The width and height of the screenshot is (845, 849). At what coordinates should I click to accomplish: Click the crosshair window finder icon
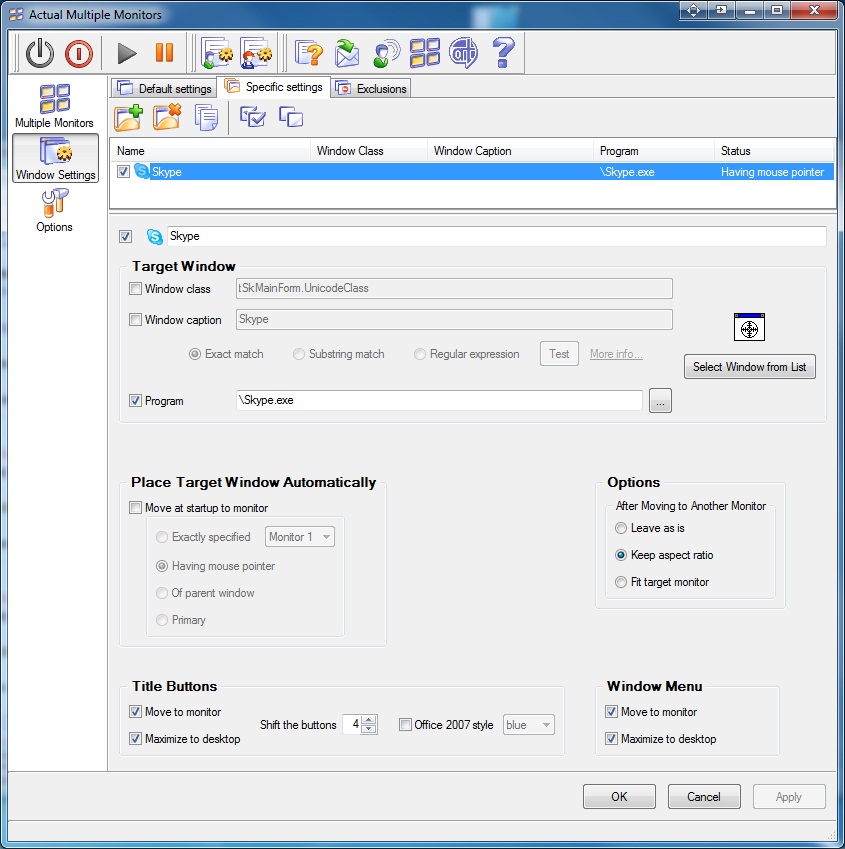pyautogui.click(x=749, y=327)
